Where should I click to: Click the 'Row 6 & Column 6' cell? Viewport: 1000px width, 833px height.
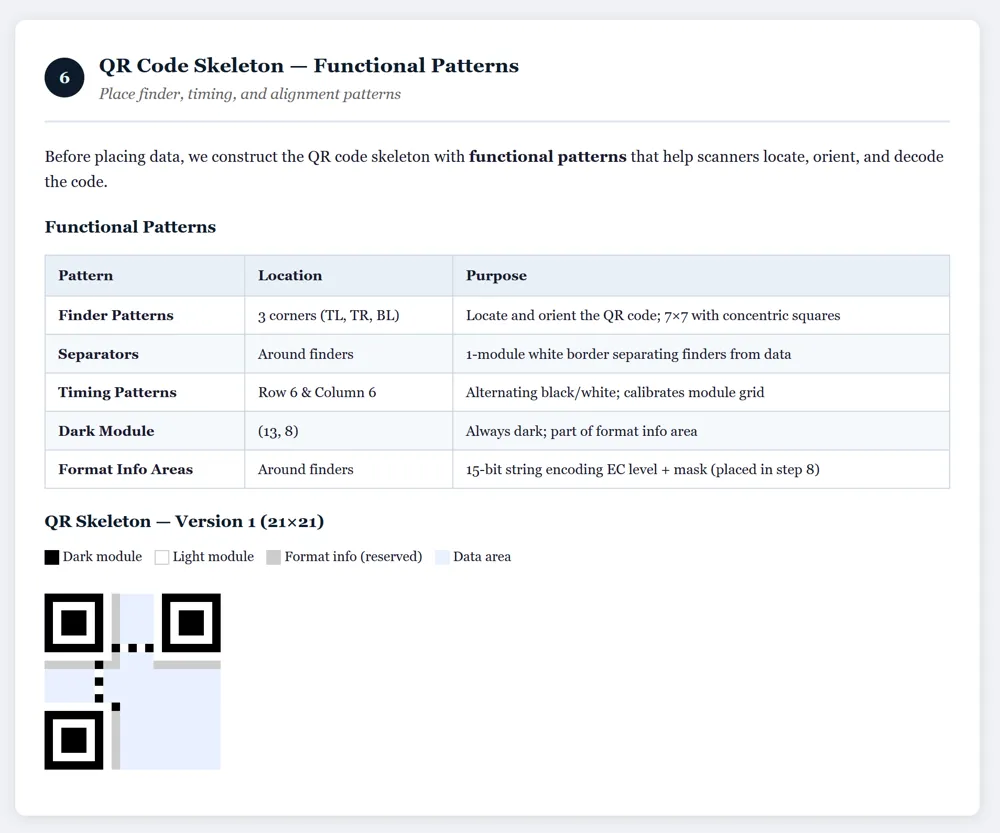pos(349,392)
